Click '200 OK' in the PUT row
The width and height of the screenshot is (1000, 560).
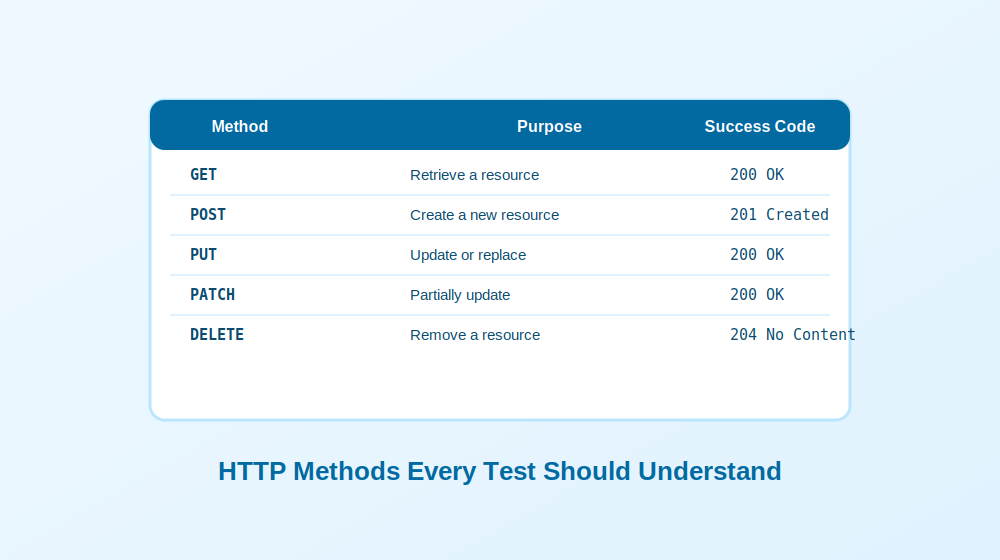point(757,255)
